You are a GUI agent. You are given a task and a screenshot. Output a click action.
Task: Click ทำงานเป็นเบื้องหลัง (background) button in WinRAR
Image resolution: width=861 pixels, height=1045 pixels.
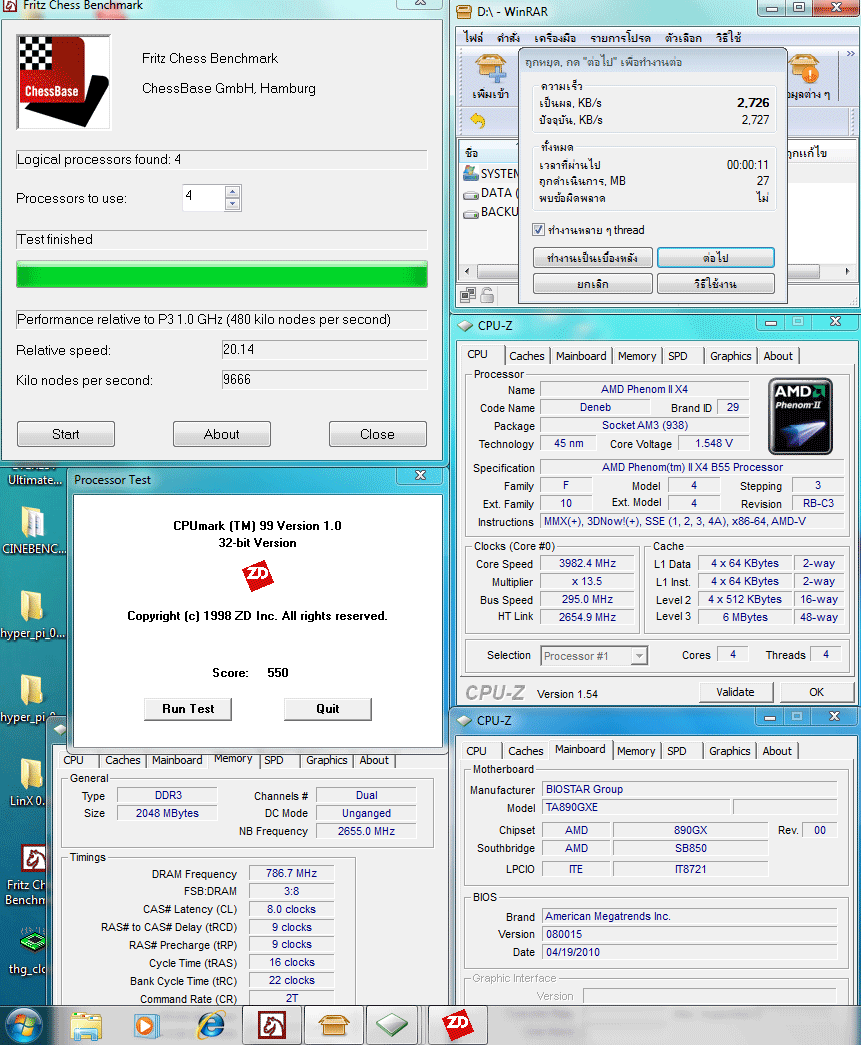pyautogui.click(x=593, y=258)
